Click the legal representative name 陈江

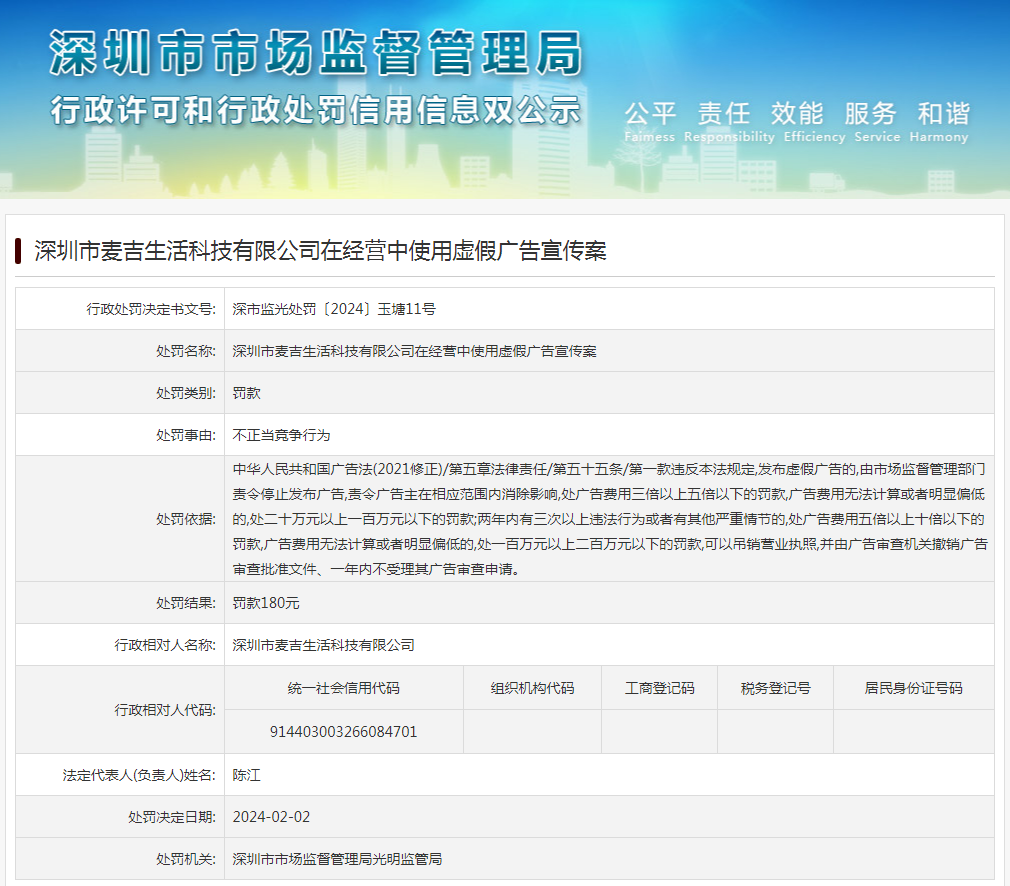(247, 775)
